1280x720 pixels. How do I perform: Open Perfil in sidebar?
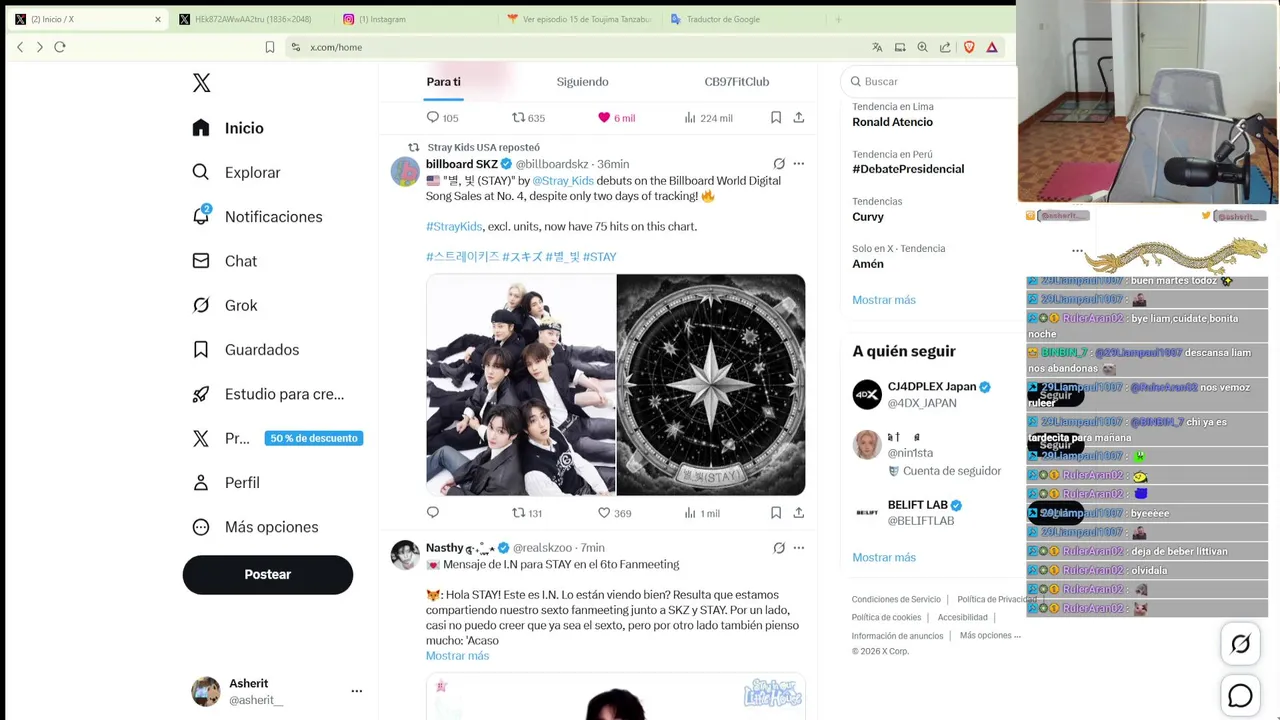226,482
